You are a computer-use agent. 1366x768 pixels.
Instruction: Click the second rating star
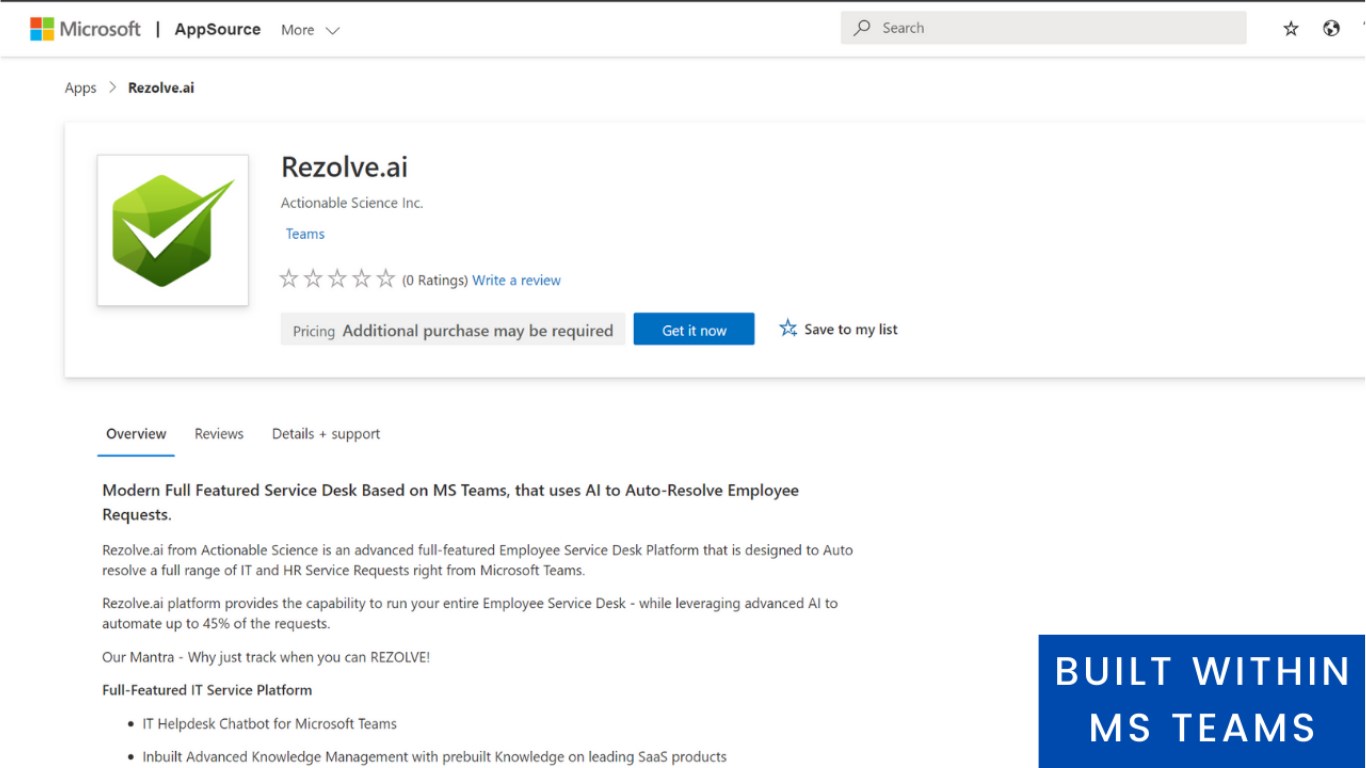pyautogui.click(x=313, y=279)
